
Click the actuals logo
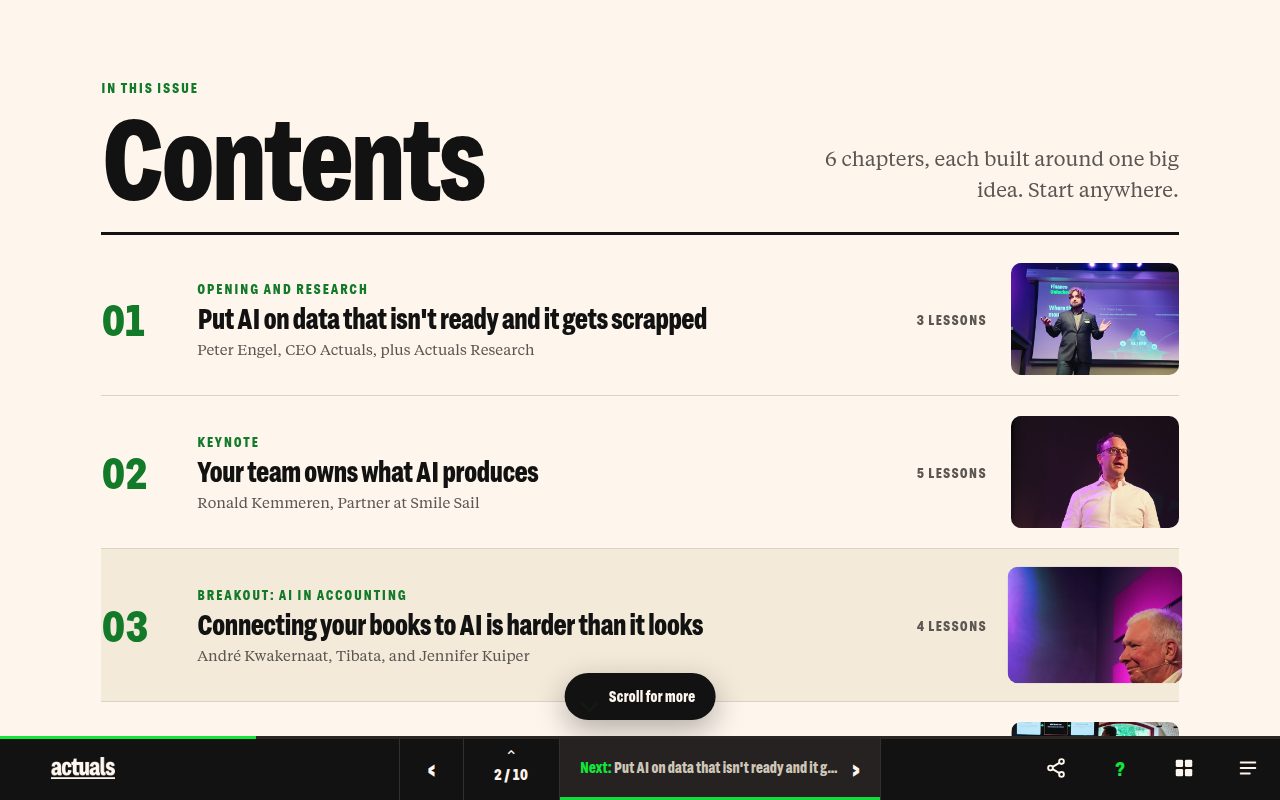(x=83, y=768)
